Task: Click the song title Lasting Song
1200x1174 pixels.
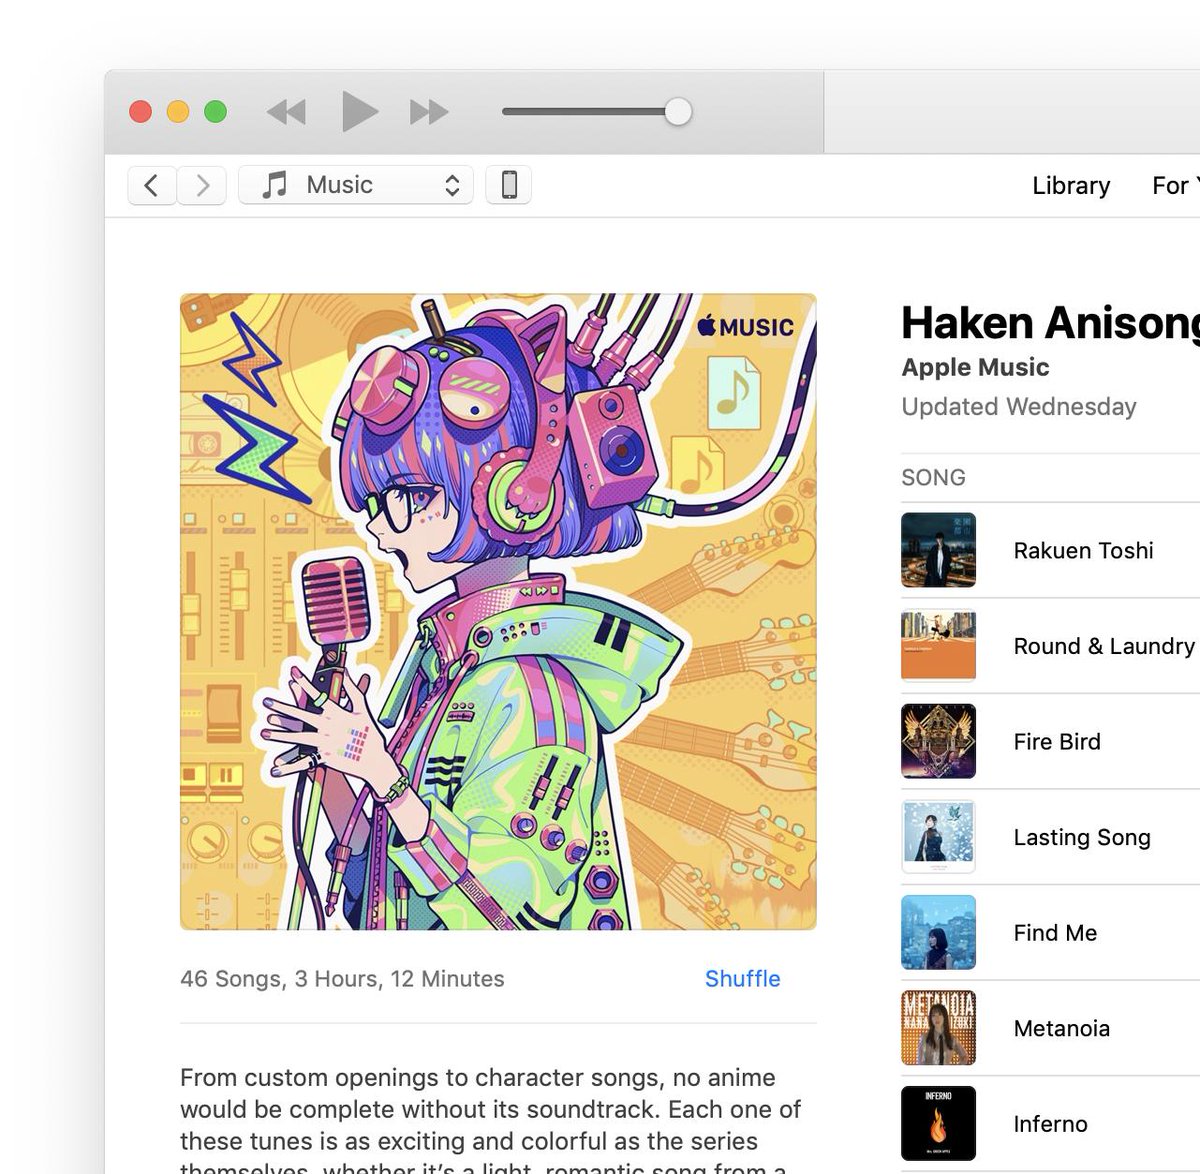Action: click(1082, 838)
